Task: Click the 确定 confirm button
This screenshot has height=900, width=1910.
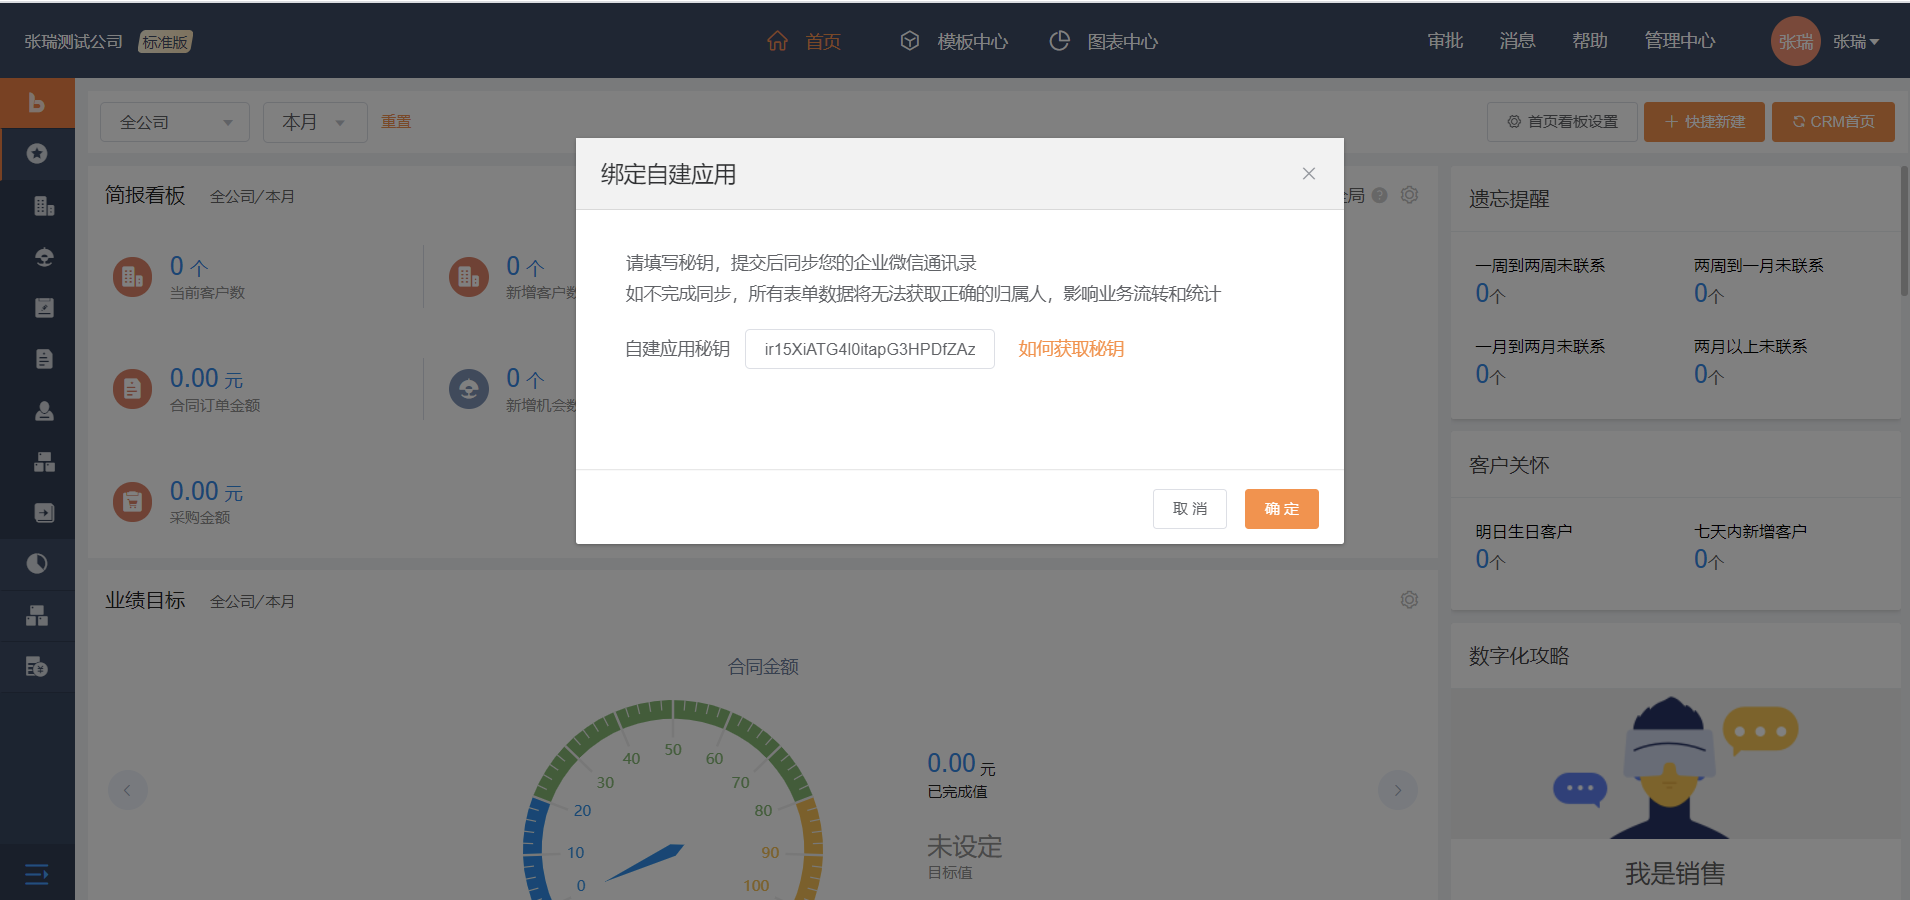Action: tap(1281, 509)
